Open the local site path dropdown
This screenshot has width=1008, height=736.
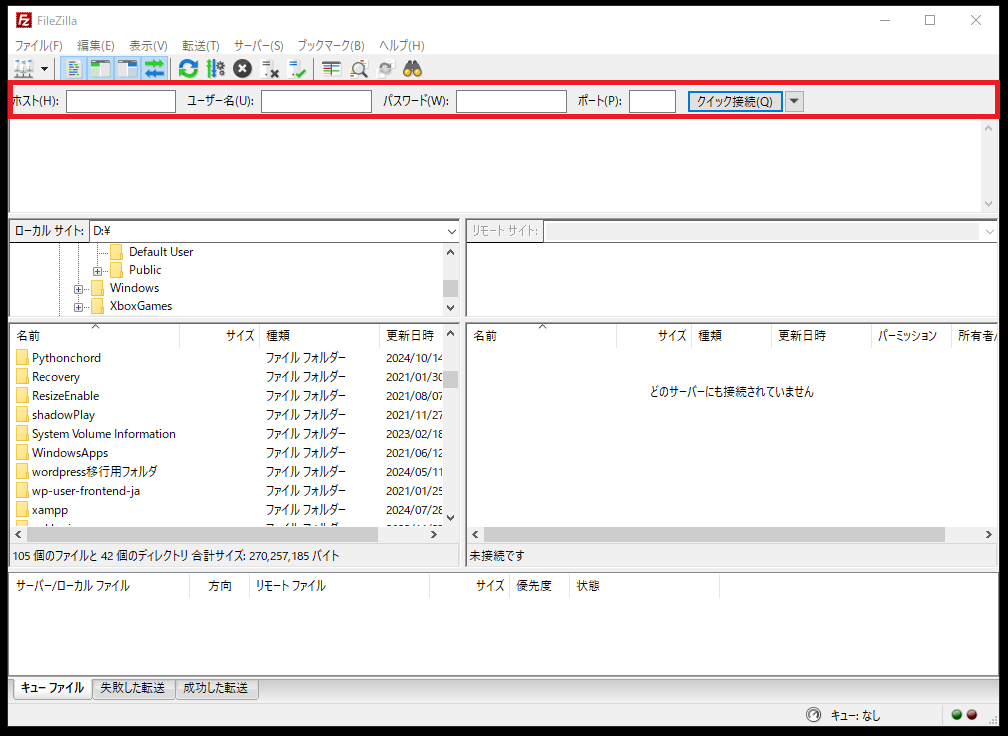[x=451, y=231]
